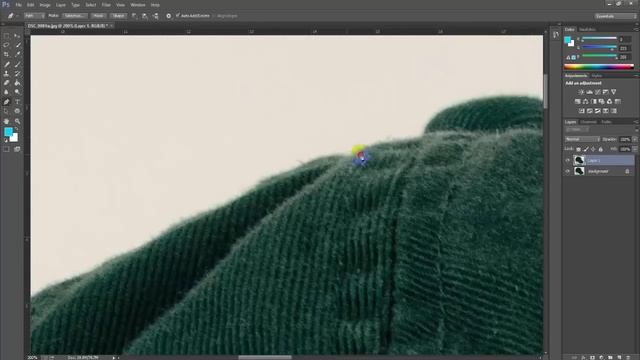Open path operations dropdown
The image size is (640, 360).
point(135,16)
